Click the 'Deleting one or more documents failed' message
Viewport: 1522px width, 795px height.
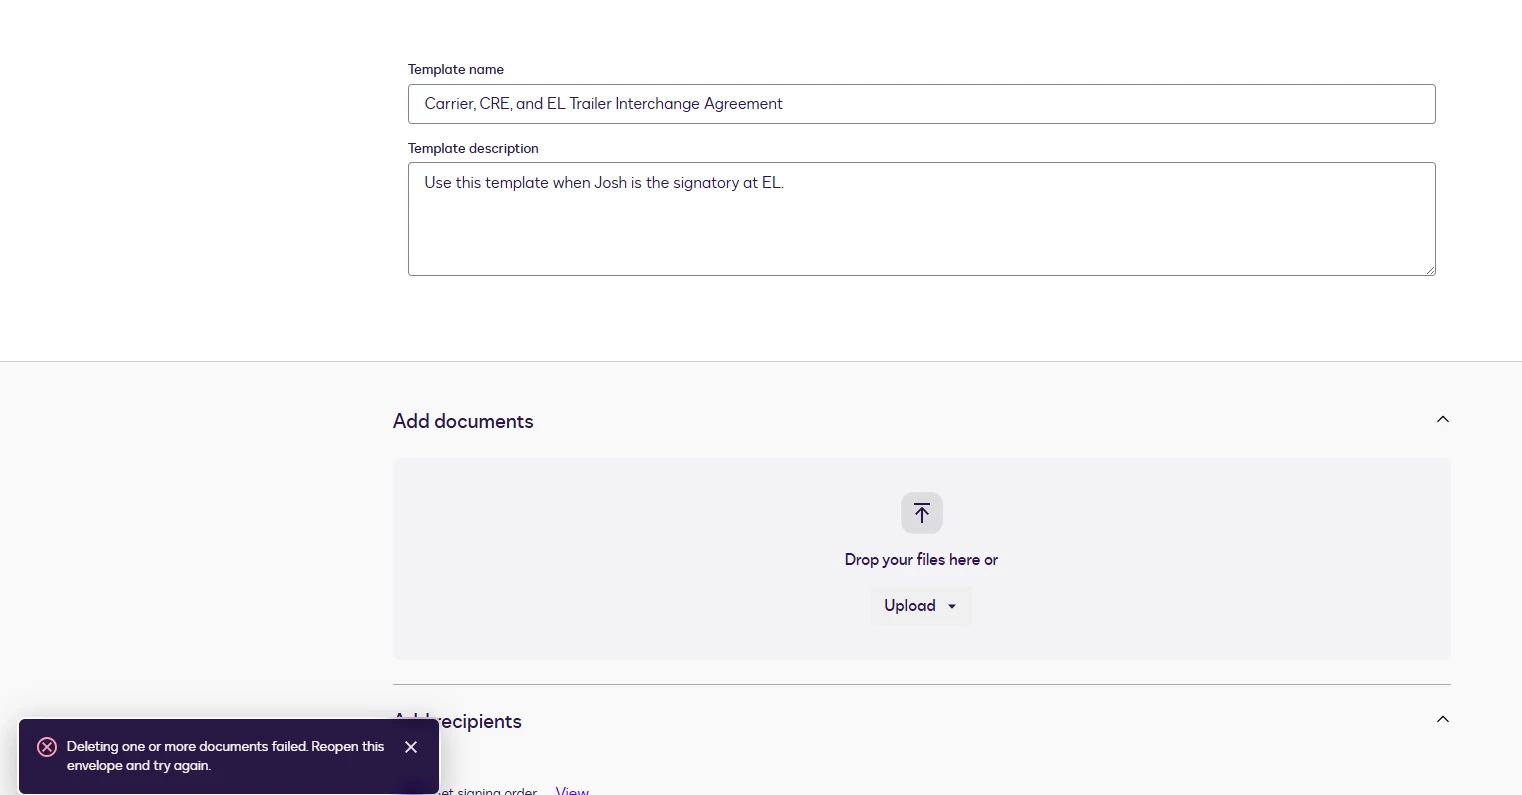click(x=226, y=756)
